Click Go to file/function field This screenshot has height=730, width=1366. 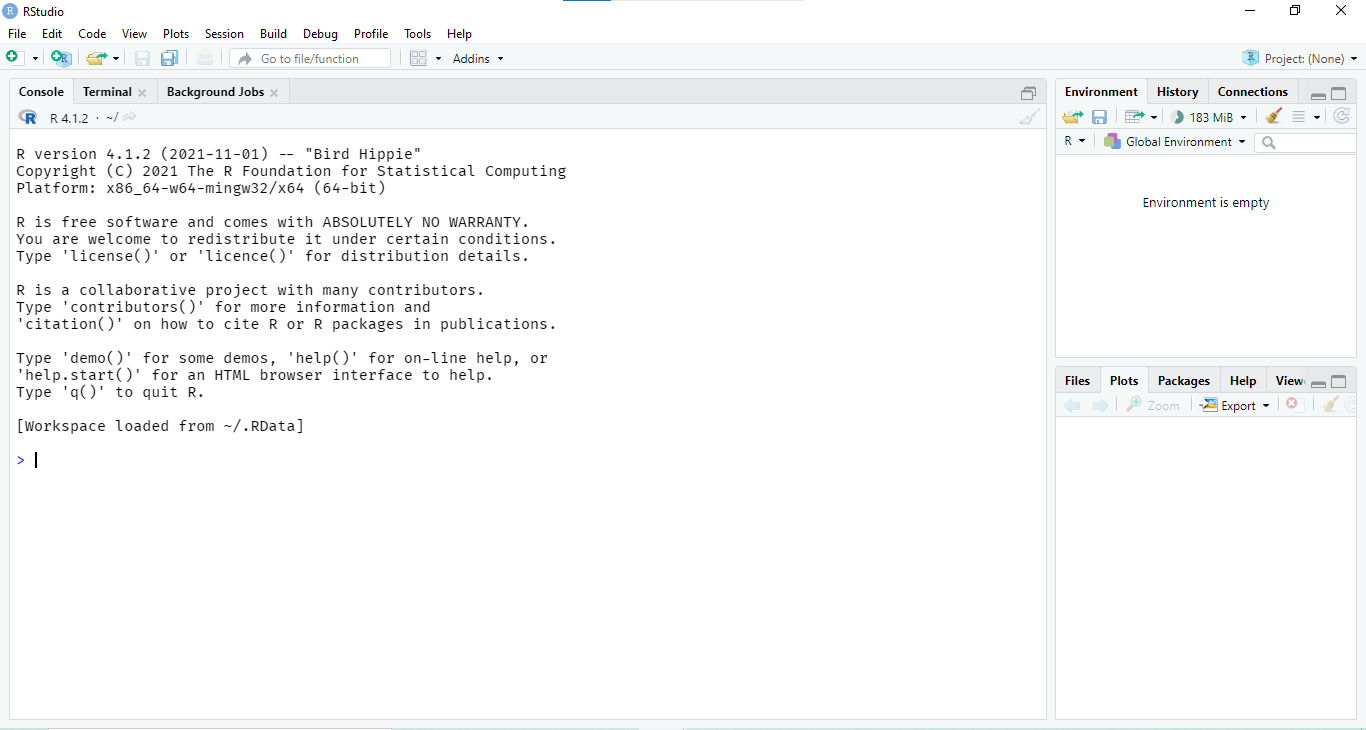click(x=310, y=58)
